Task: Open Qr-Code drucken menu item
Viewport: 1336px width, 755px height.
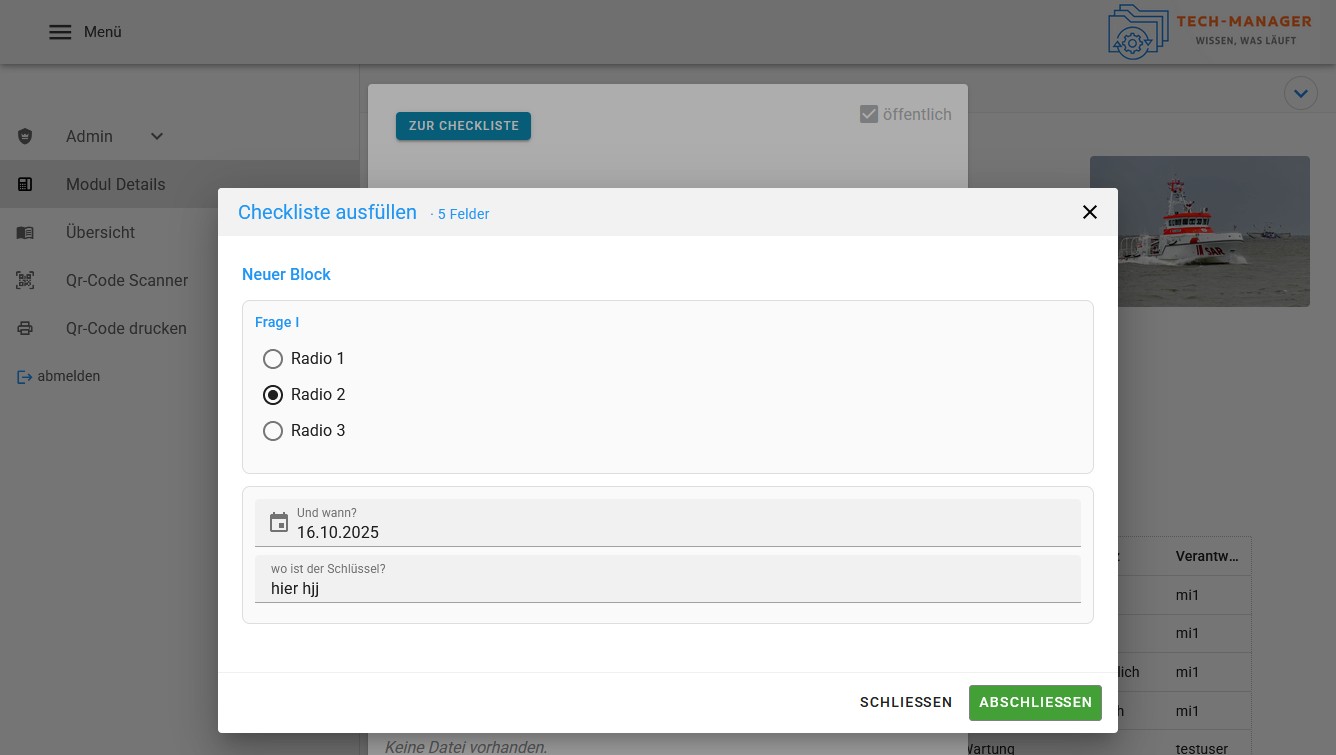Action: pyautogui.click(x=126, y=328)
